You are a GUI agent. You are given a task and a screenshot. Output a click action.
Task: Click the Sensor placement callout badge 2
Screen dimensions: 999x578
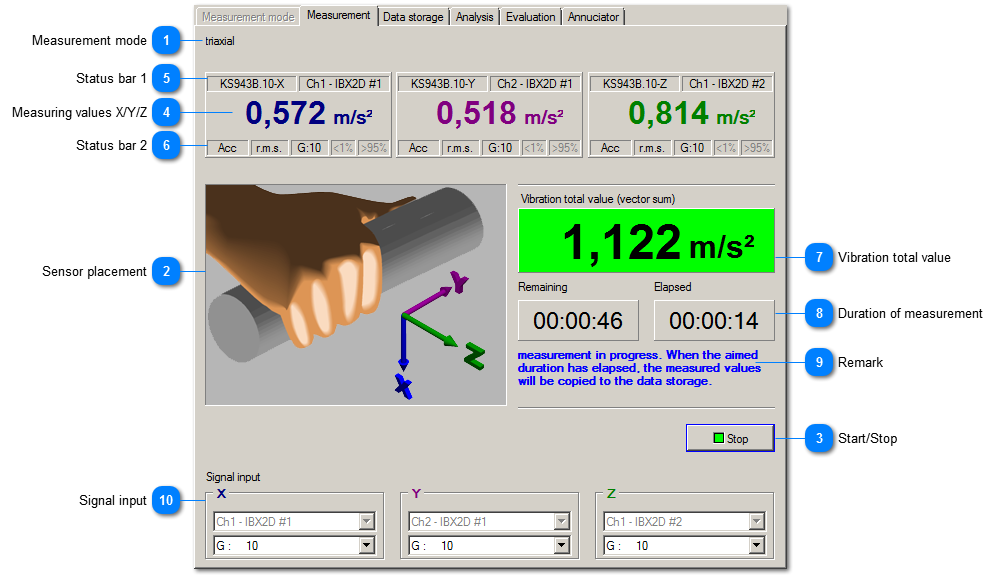(166, 271)
